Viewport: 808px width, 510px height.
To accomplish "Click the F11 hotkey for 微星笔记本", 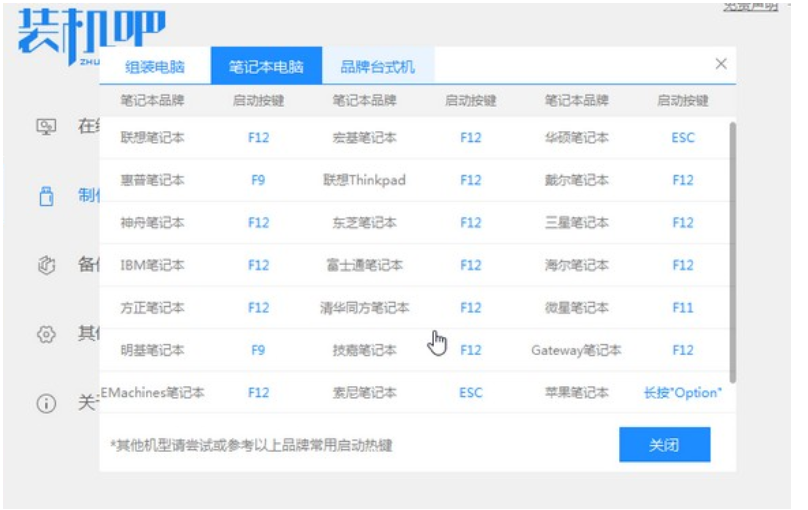I will (x=682, y=308).
